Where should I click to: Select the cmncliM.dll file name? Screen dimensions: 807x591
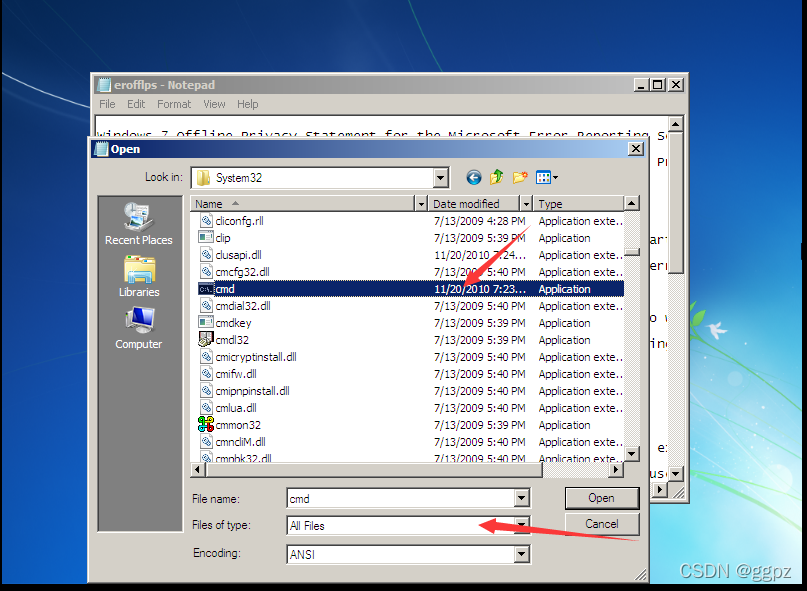pyautogui.click(x=240, y=442)
